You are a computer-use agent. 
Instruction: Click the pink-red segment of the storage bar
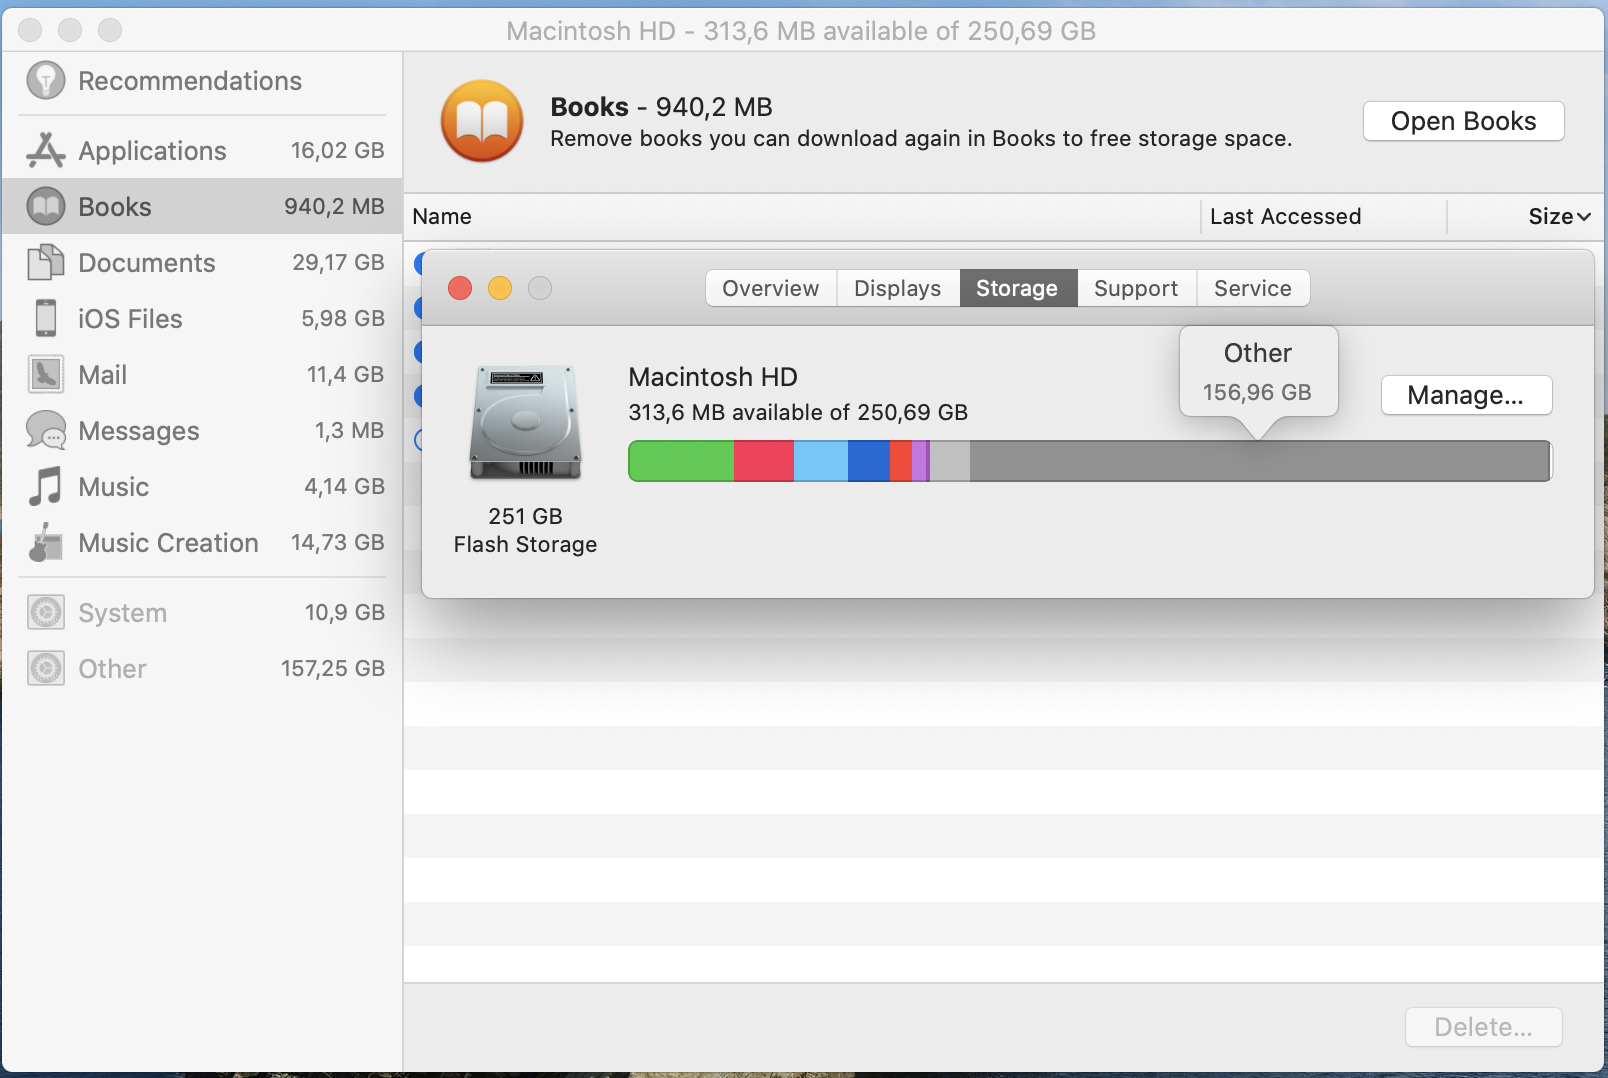tap(764, 461)
